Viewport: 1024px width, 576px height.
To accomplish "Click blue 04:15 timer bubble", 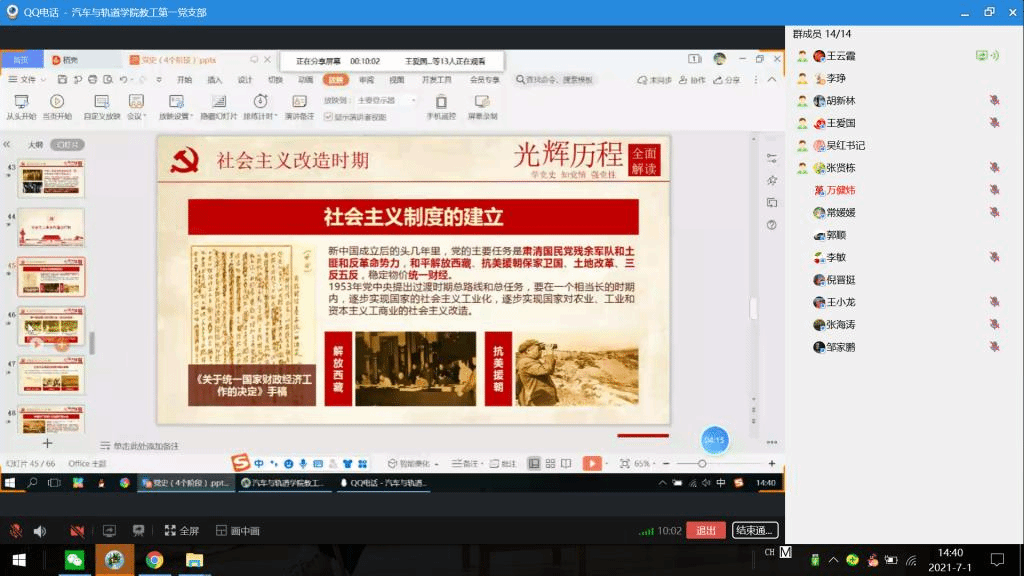I will click(714, 440).
